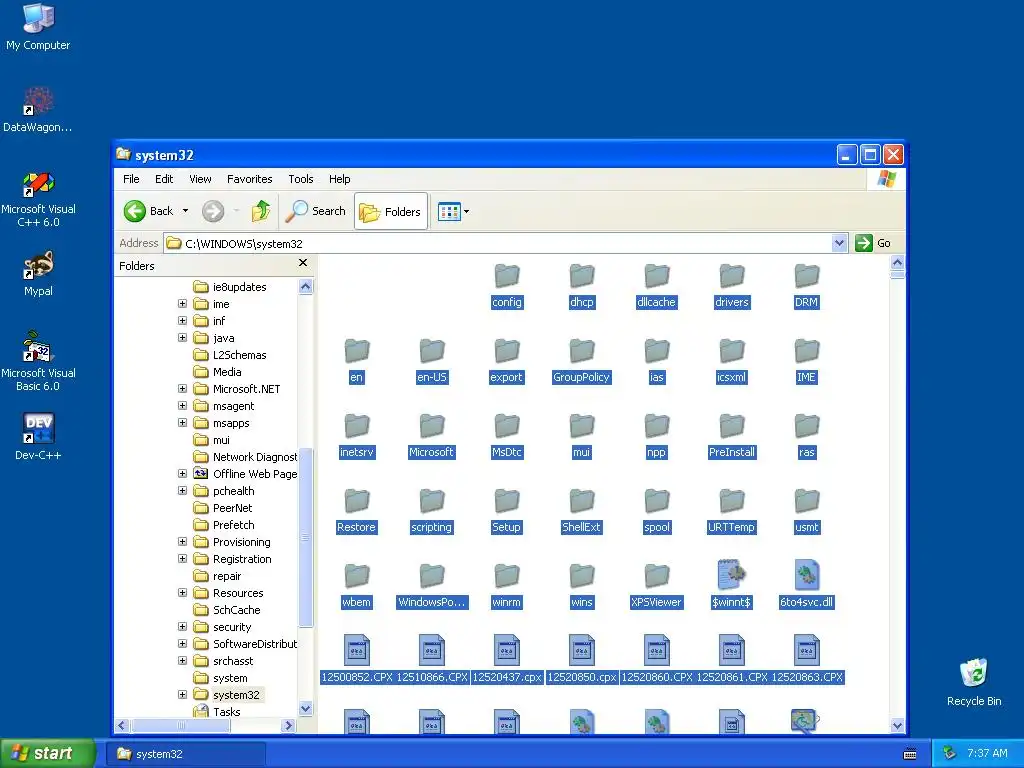
Task: Close the Folders pane with X
Action: pos(302,263)
